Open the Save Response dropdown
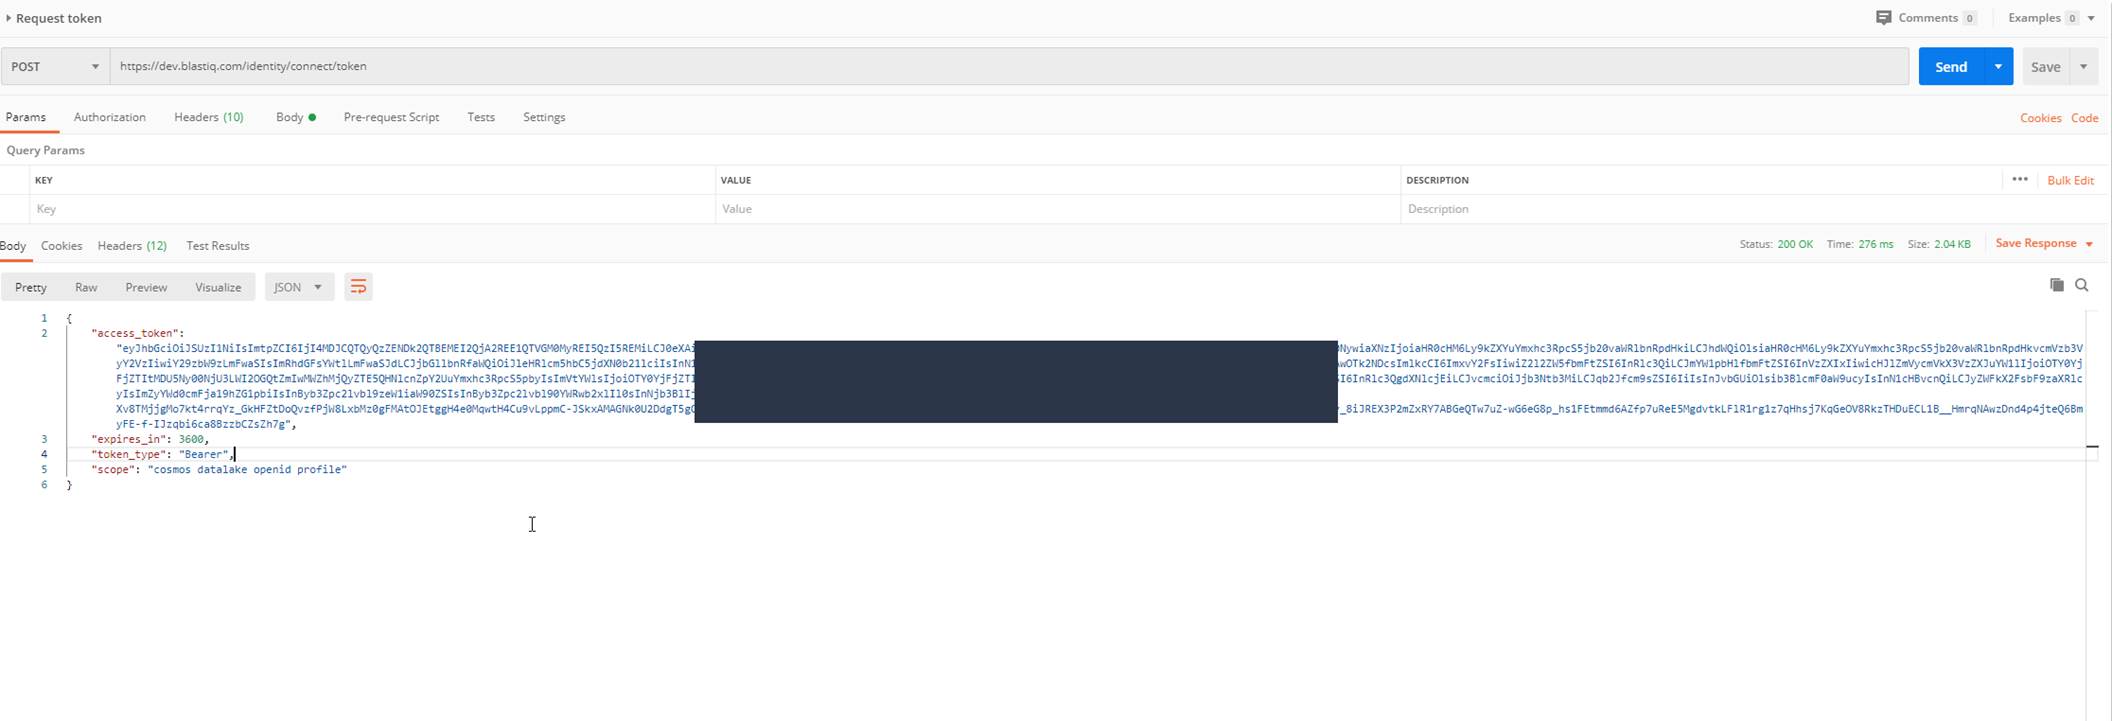 tap(2044, 244)
